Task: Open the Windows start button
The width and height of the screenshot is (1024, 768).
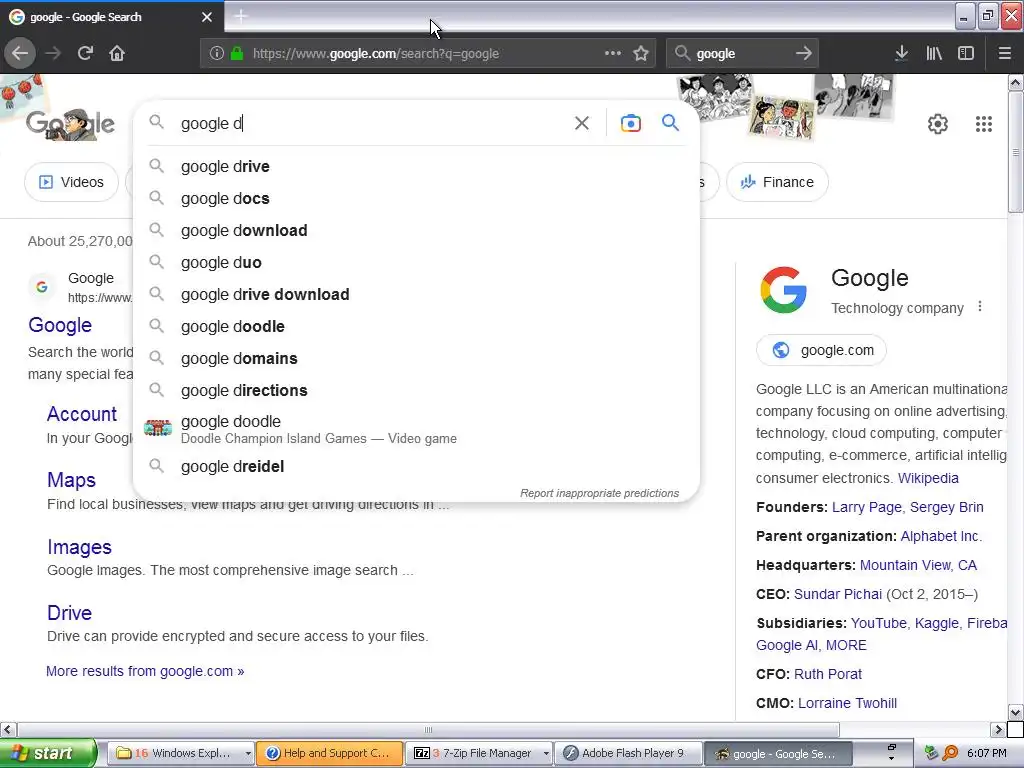Action: (48, 753)
